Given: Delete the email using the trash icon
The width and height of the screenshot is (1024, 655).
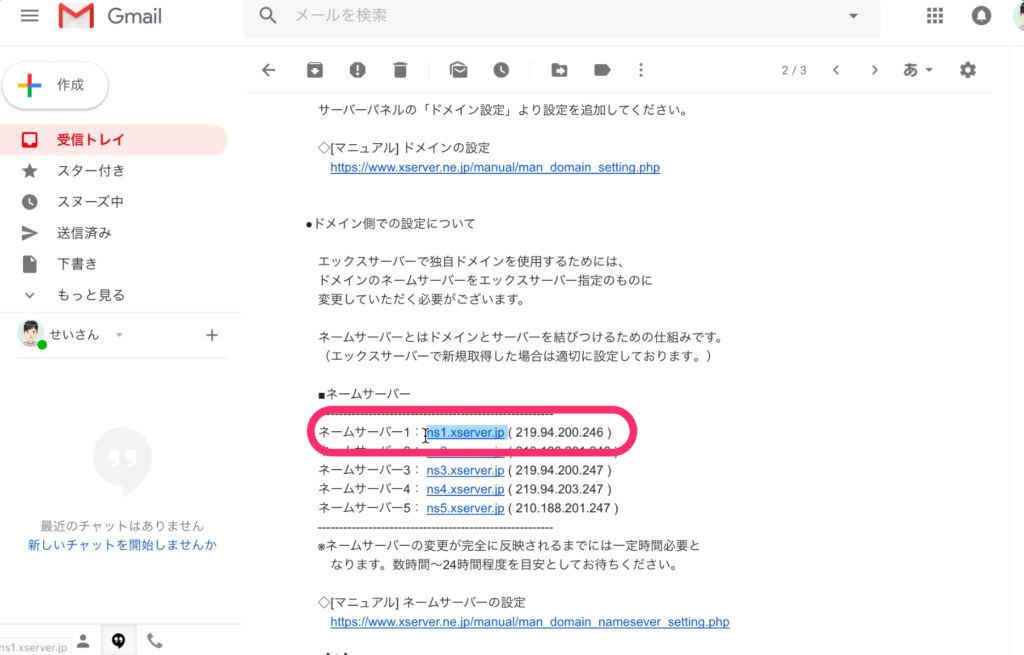Looking at the screenshot, I should 400,70.
